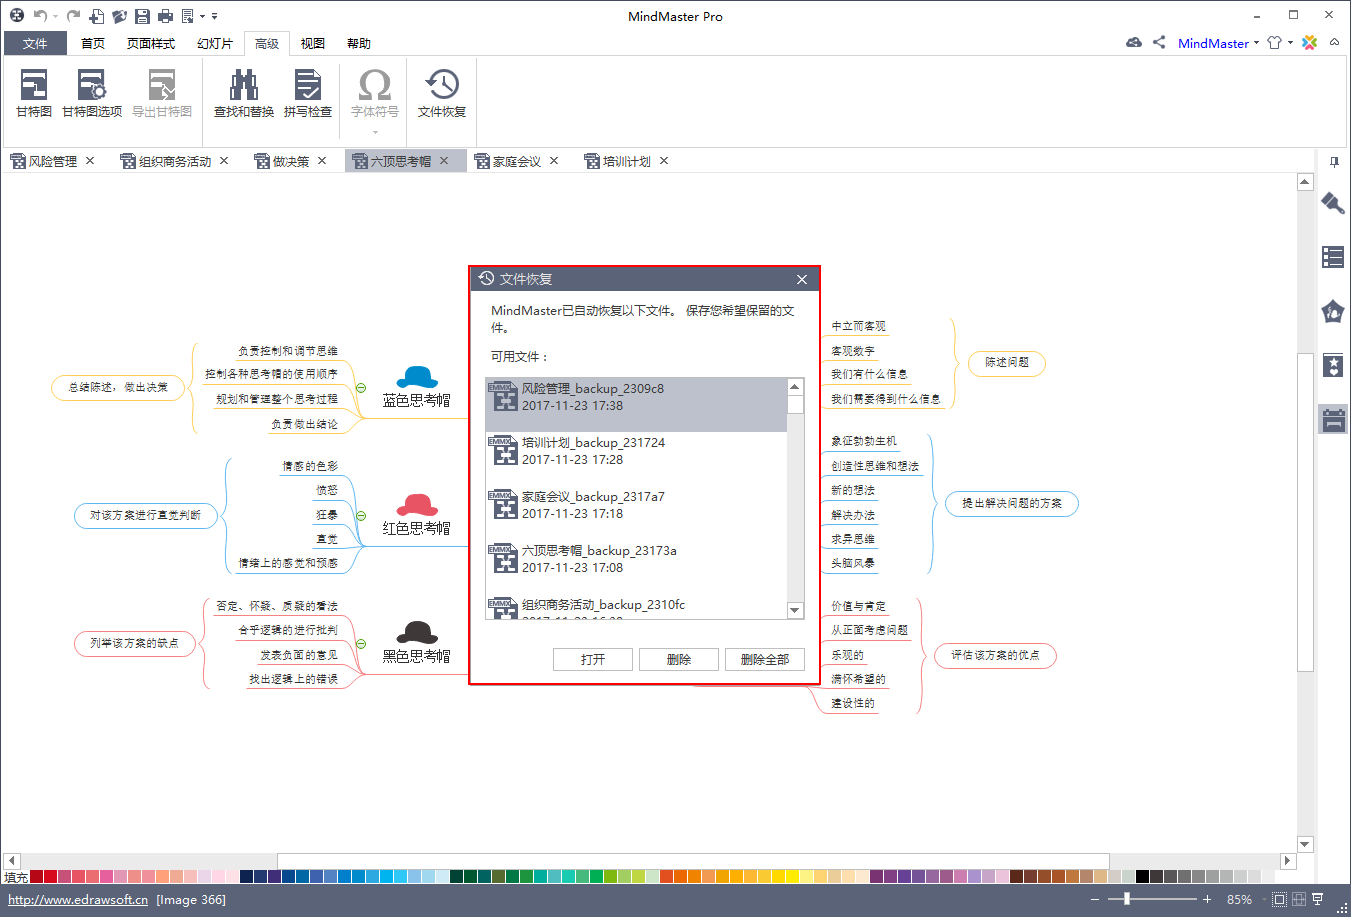Click the zoom slider handle in status bar
The height and width of the screenshot is (917, 1351).
click(1127, 899)
